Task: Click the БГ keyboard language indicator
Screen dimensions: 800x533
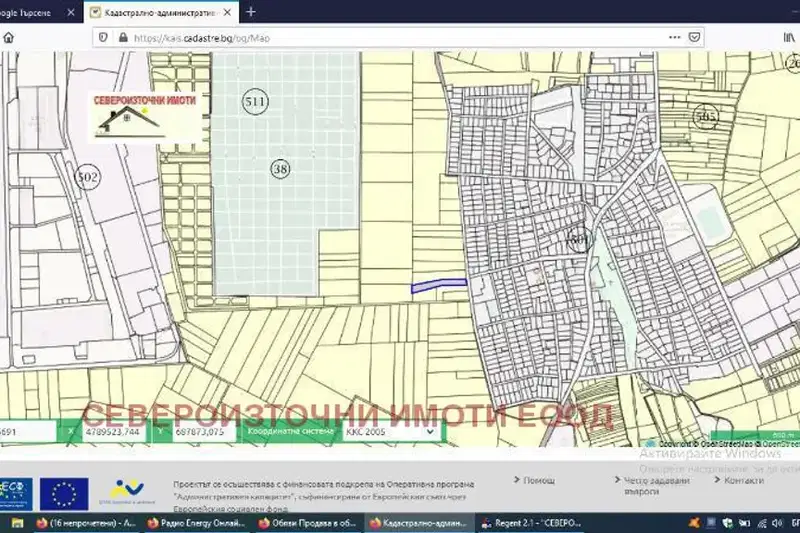Action: [x=795, y=523]
